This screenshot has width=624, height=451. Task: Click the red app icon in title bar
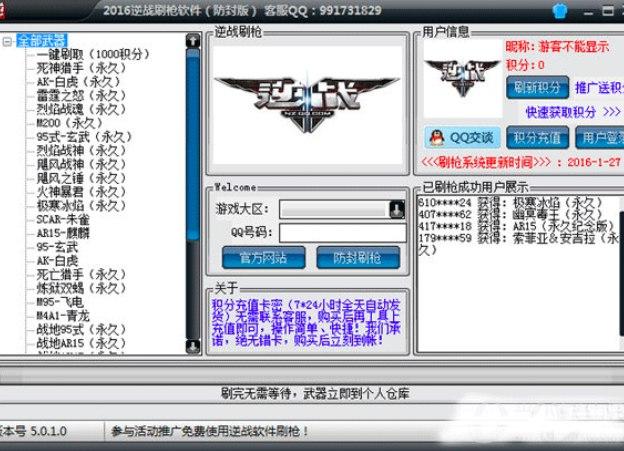tap(2, 10)
